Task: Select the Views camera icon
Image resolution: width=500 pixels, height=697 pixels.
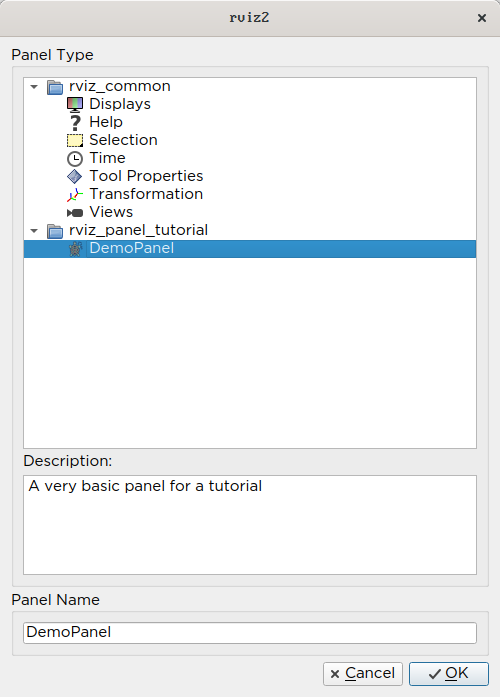Action: pyautogui.click(x=75, y=213)
